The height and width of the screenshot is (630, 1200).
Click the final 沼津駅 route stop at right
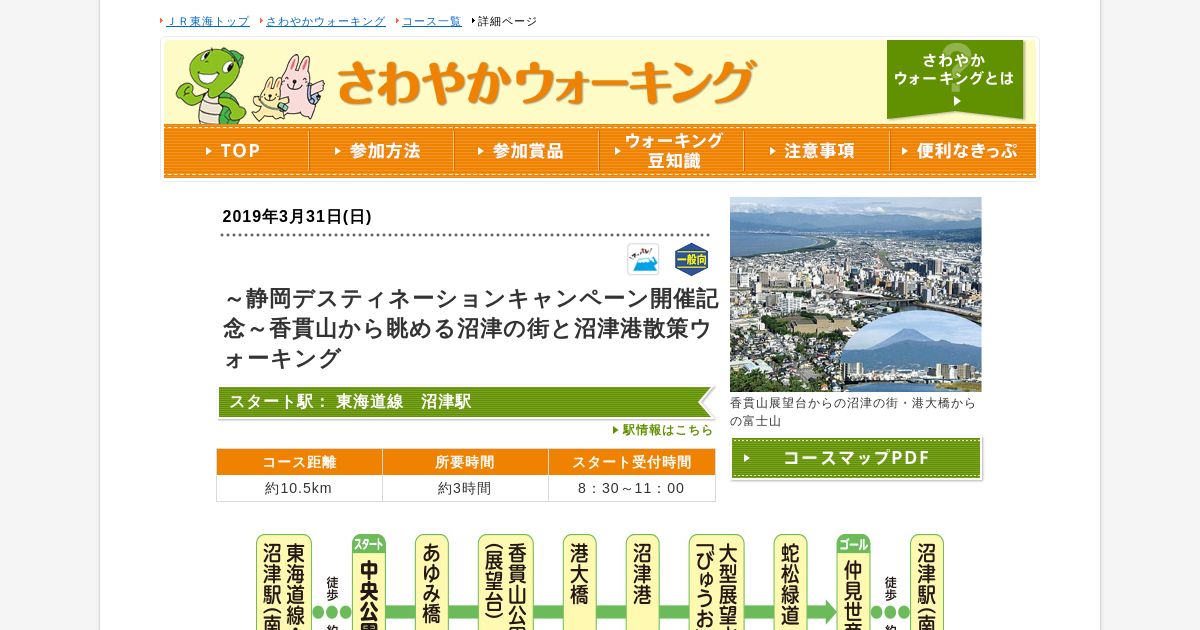pyautogui.click(x=927, y=582)
